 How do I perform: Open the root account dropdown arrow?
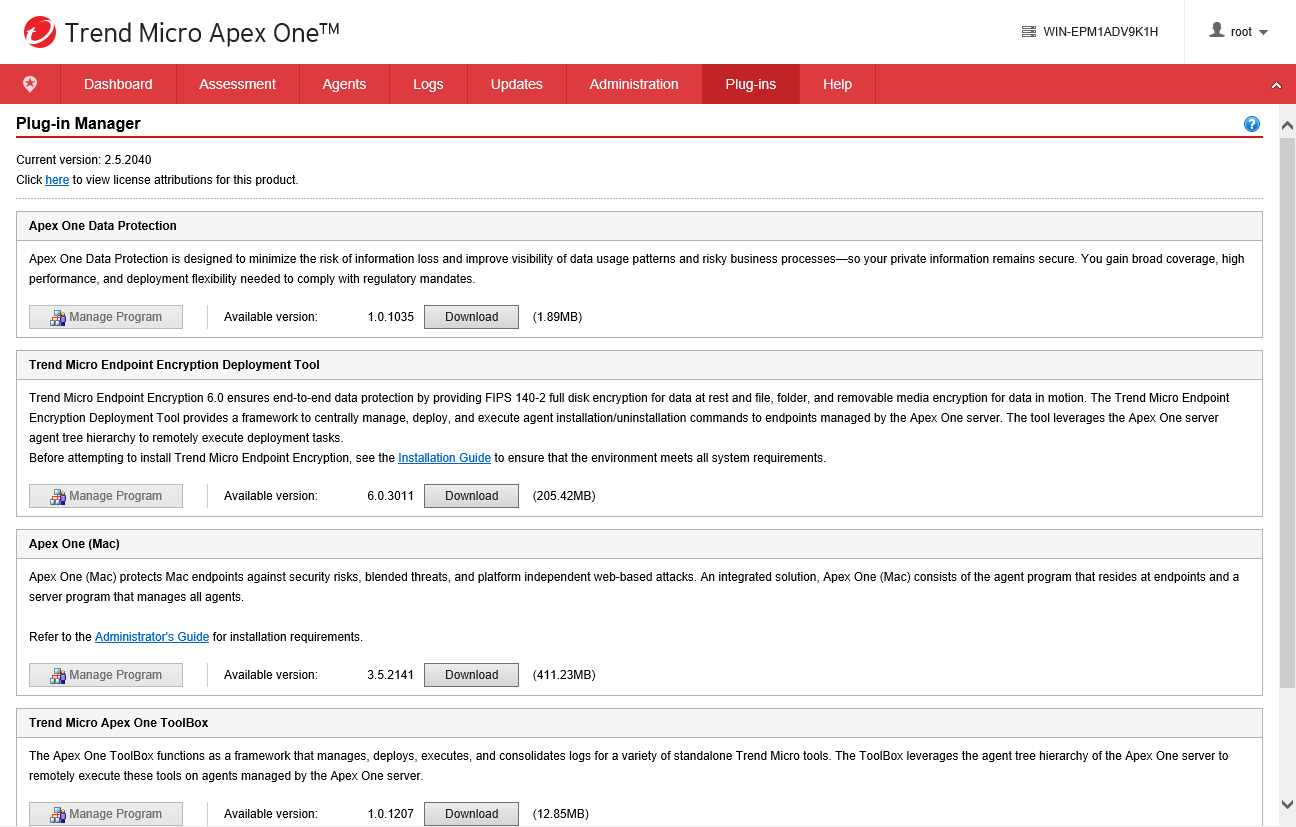coord(1263,32)
